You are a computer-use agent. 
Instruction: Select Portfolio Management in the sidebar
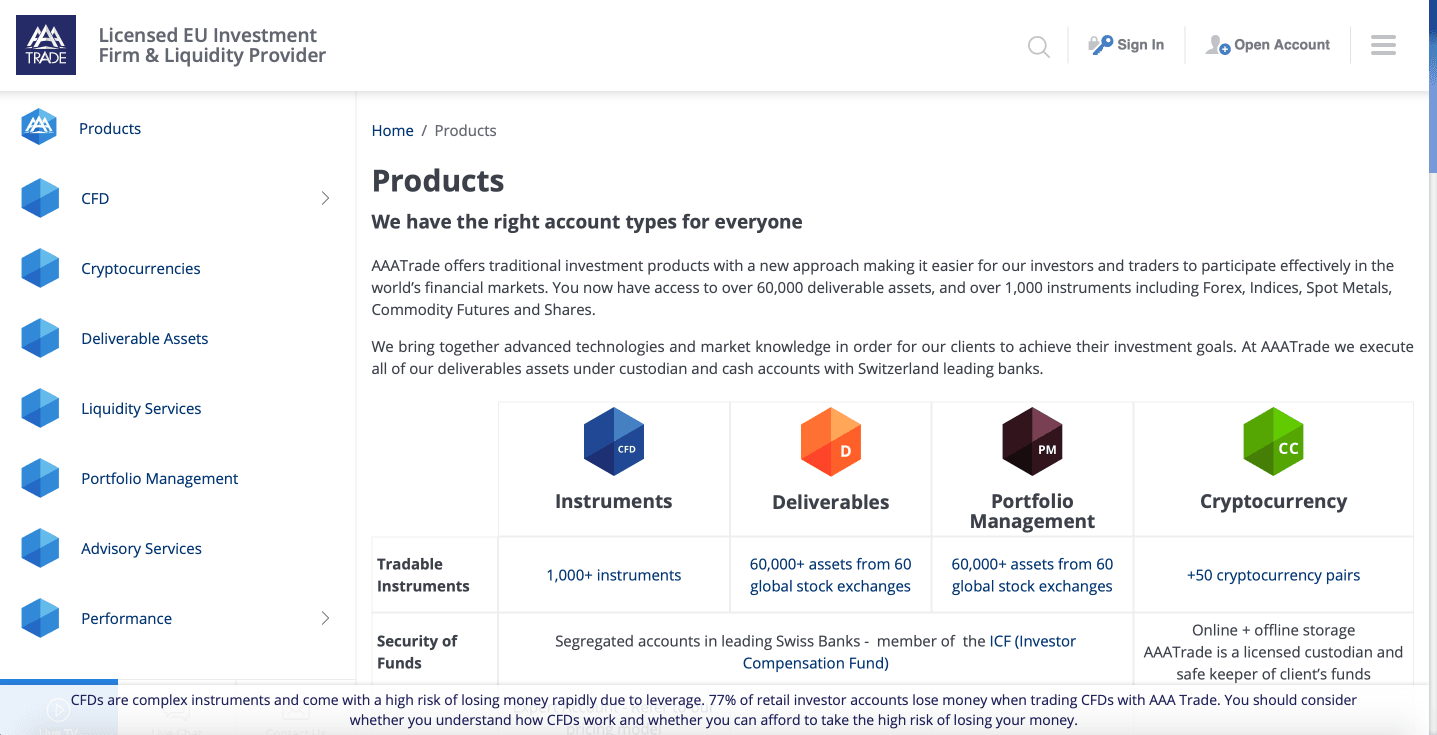click(160, 478)
